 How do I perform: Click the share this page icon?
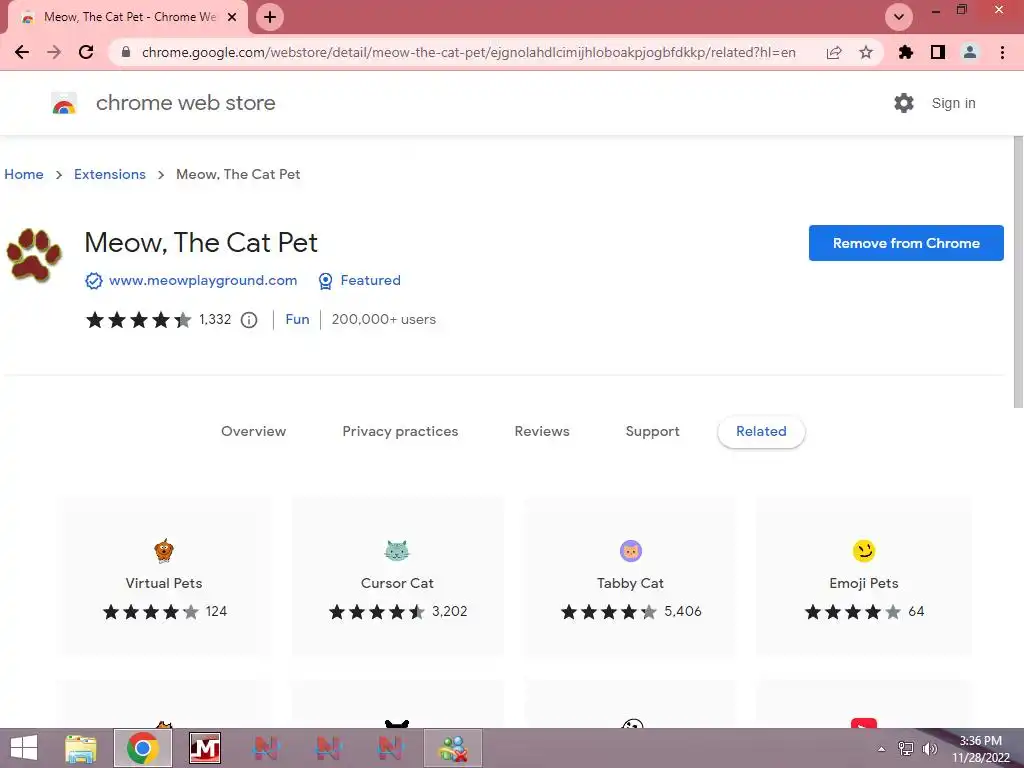[x=834, y=52]
